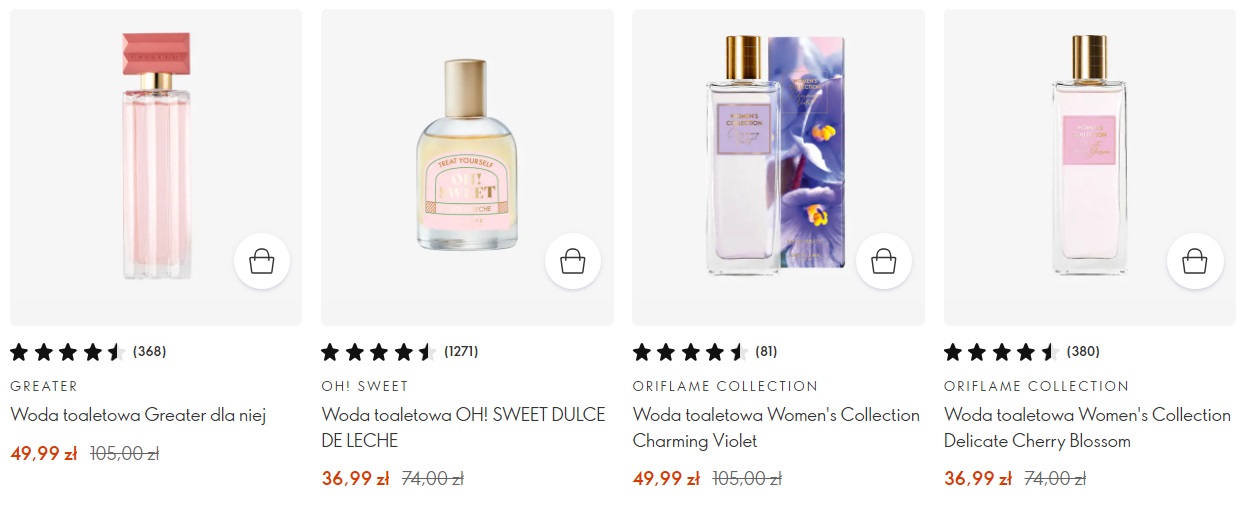Viewport: 1247px width, 508px height.
Task: Click the OH! SWEET brand label
Action: (x=365, y=386)
